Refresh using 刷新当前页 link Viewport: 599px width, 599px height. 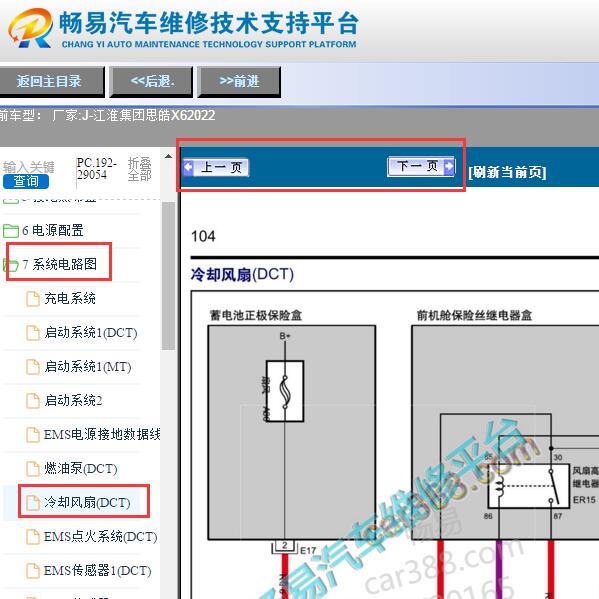(x=507, y=172)
